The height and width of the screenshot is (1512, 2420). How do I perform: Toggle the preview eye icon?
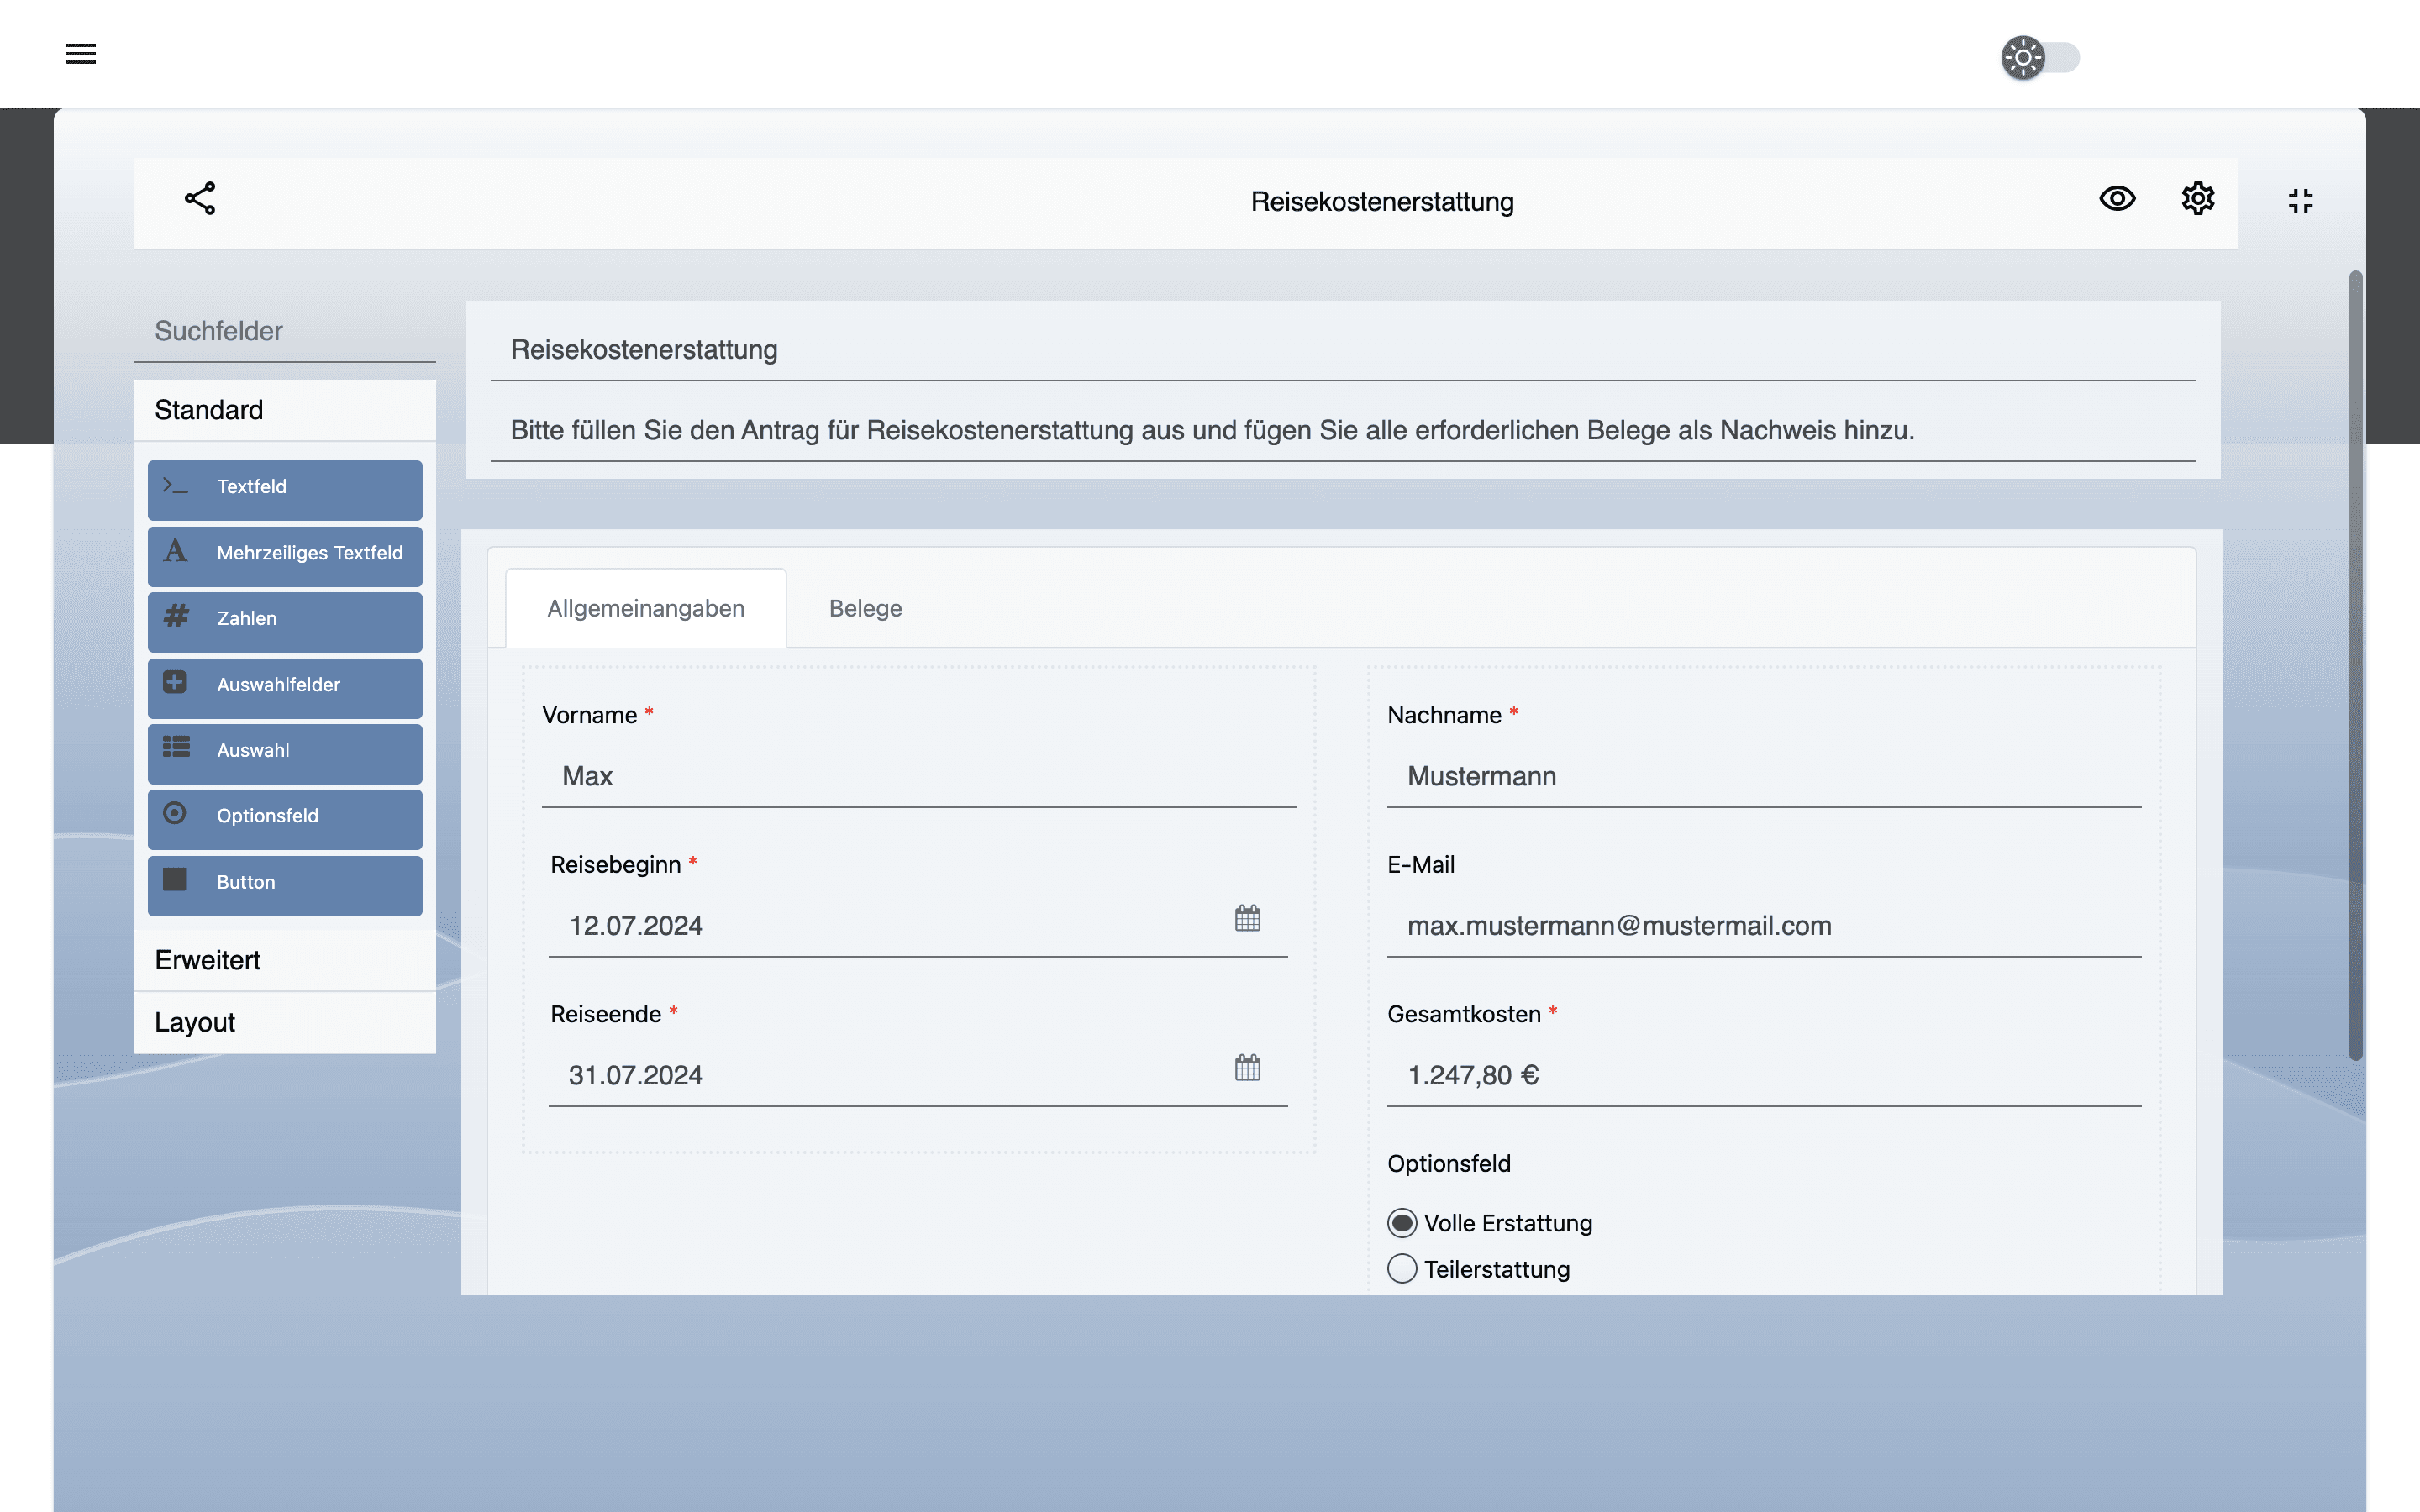(2117, 199)
